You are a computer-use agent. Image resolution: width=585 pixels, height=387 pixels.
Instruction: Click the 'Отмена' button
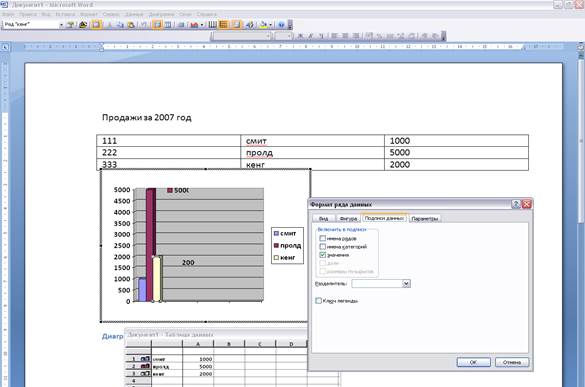point(512,362)
